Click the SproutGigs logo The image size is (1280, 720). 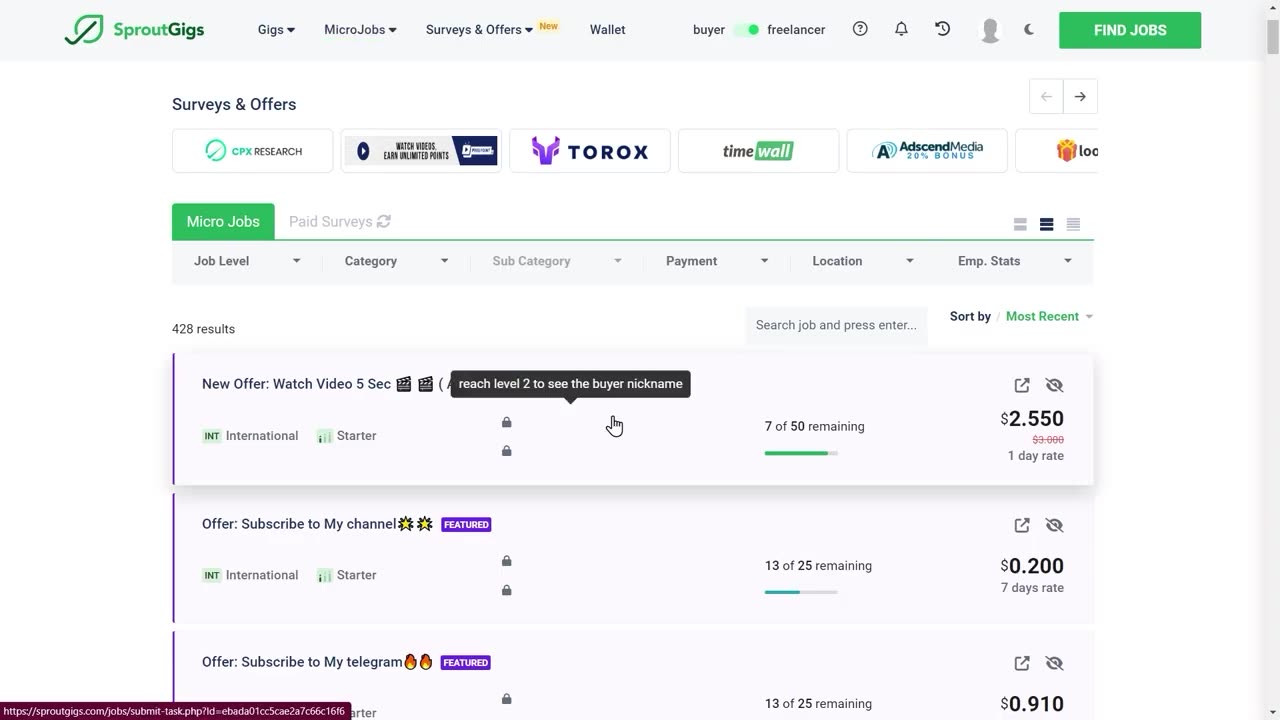pyautogui.click(x=134, y=30)
